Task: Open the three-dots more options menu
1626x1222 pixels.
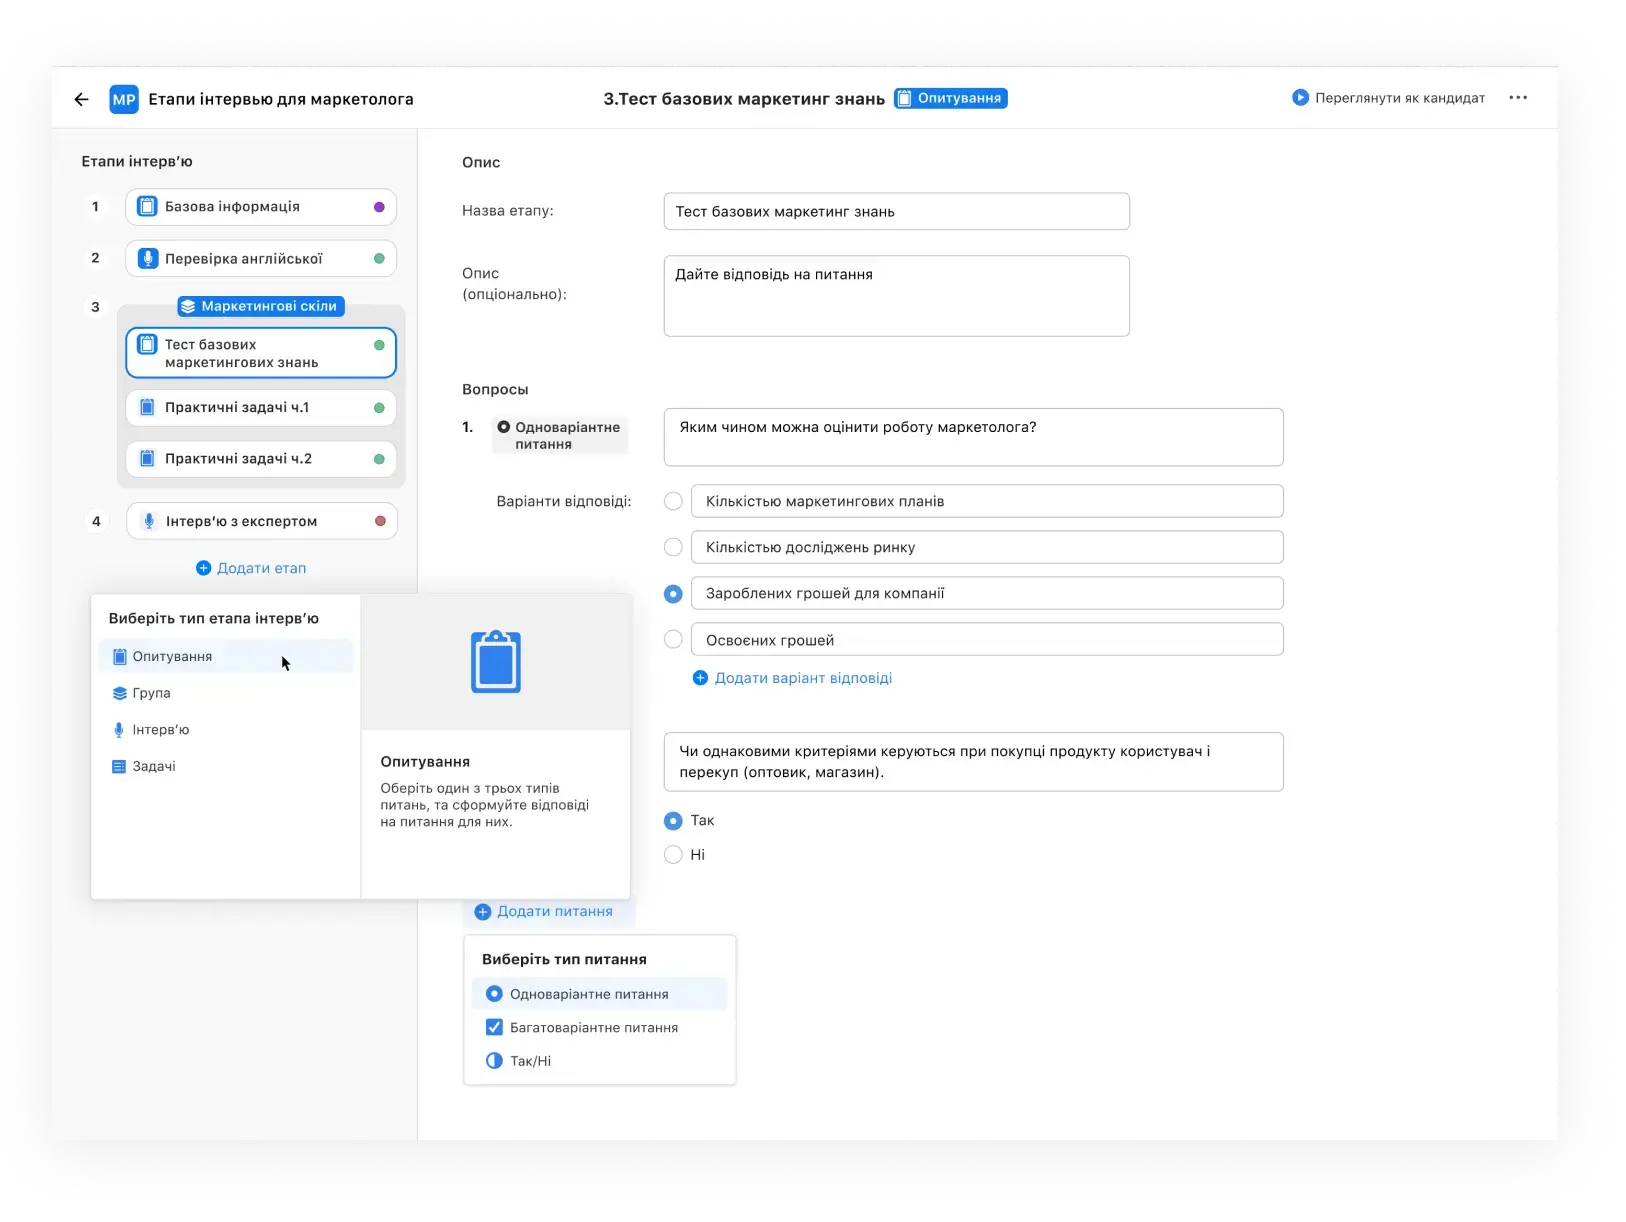Action: coord(1517,98)
